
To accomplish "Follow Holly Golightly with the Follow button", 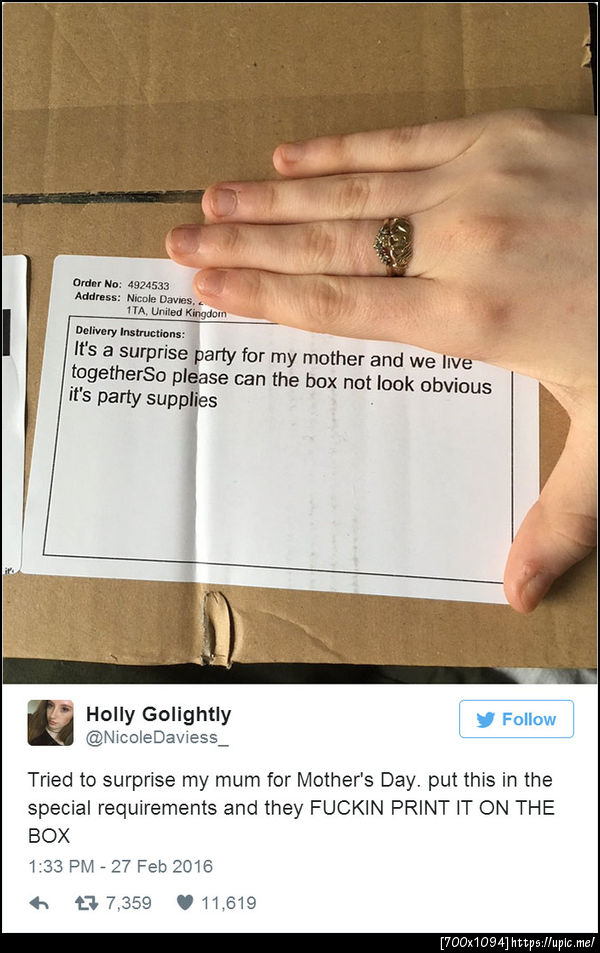I will point(516,719).
